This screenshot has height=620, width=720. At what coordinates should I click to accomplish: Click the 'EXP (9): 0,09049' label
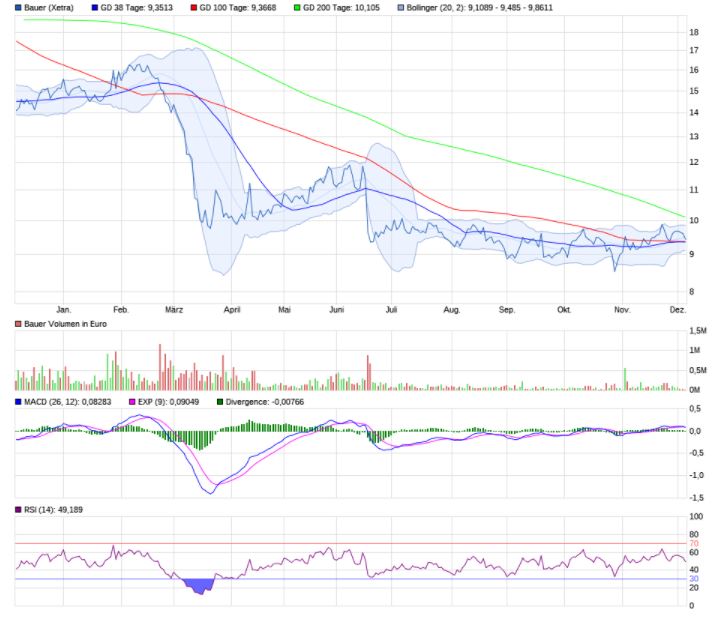pyautogui.click(x=169, y=402)
